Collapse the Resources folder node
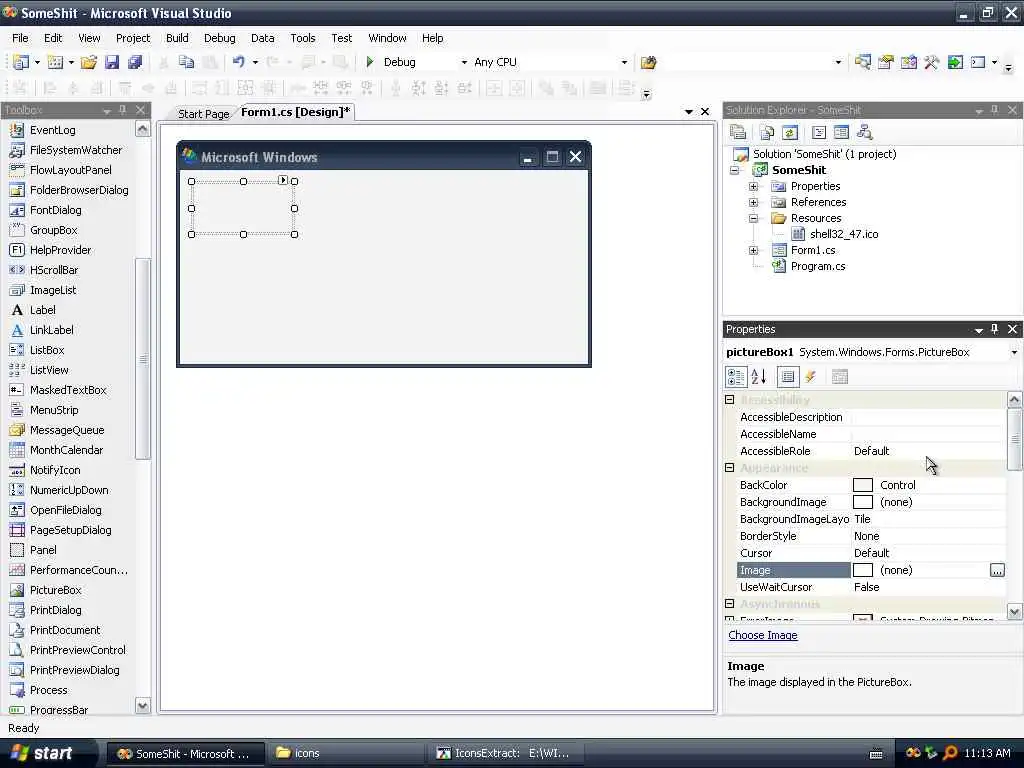This screenshot has height=768, width=1024. [754, 218]
